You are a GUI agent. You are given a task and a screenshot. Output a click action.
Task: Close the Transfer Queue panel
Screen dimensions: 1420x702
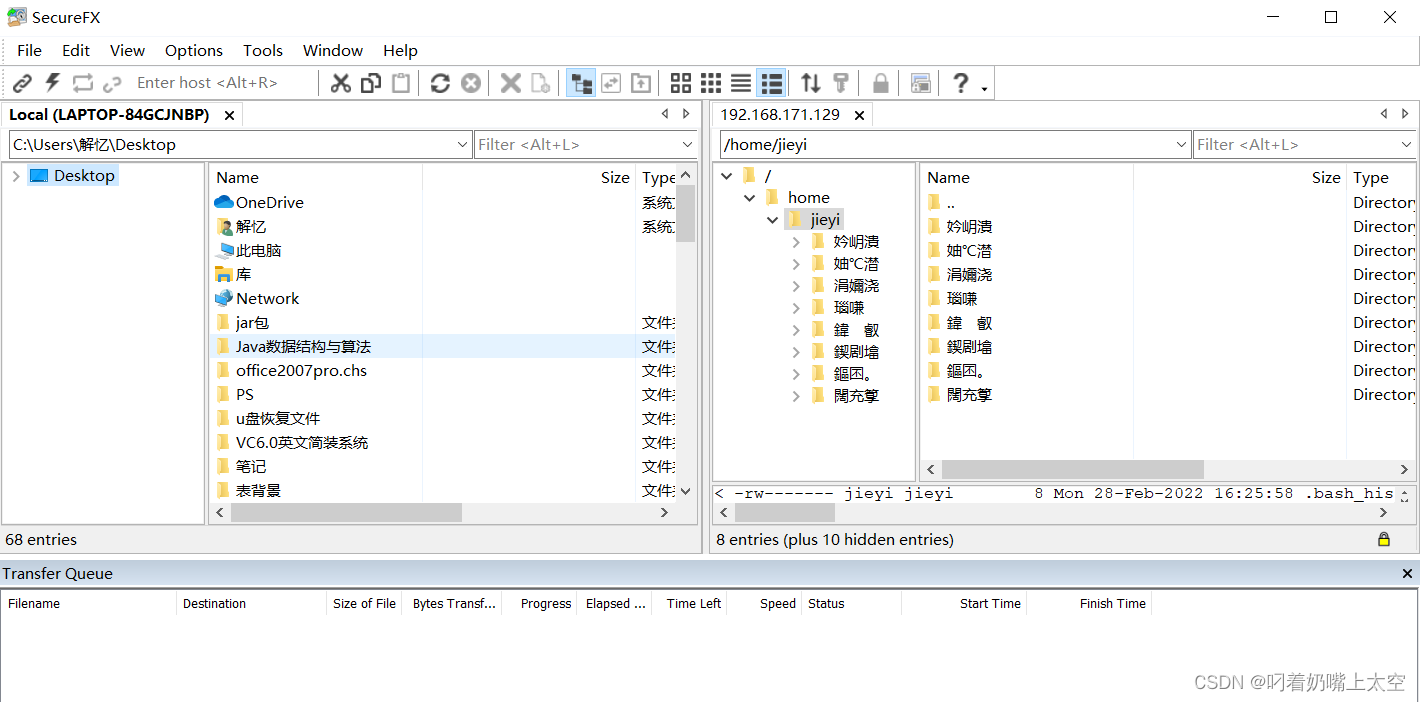point(1407,574)
